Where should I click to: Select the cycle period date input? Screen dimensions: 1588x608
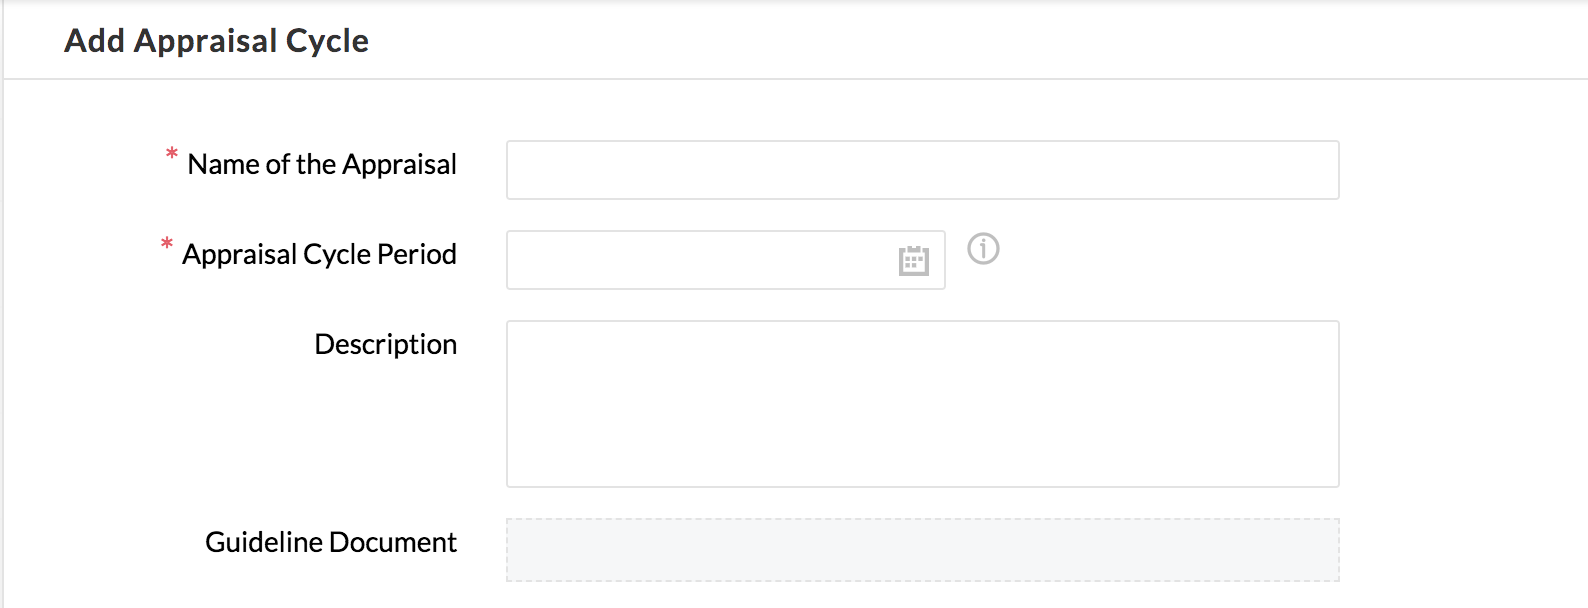[700, 260]
